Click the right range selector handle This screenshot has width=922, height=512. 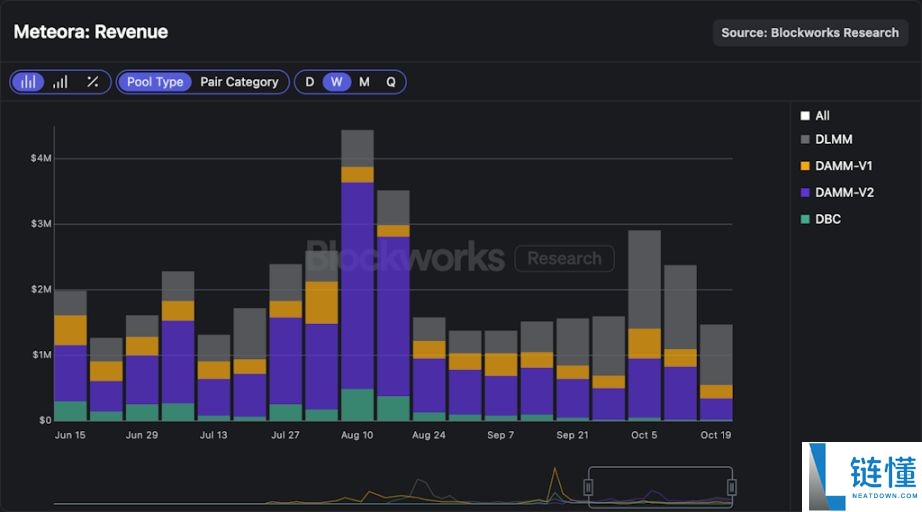coord(732,487)
